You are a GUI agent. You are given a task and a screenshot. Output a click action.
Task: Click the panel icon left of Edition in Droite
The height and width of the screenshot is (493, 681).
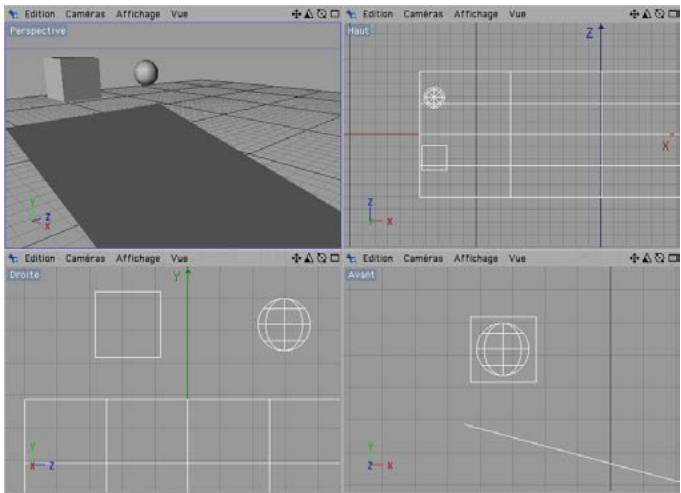(13, 259)
